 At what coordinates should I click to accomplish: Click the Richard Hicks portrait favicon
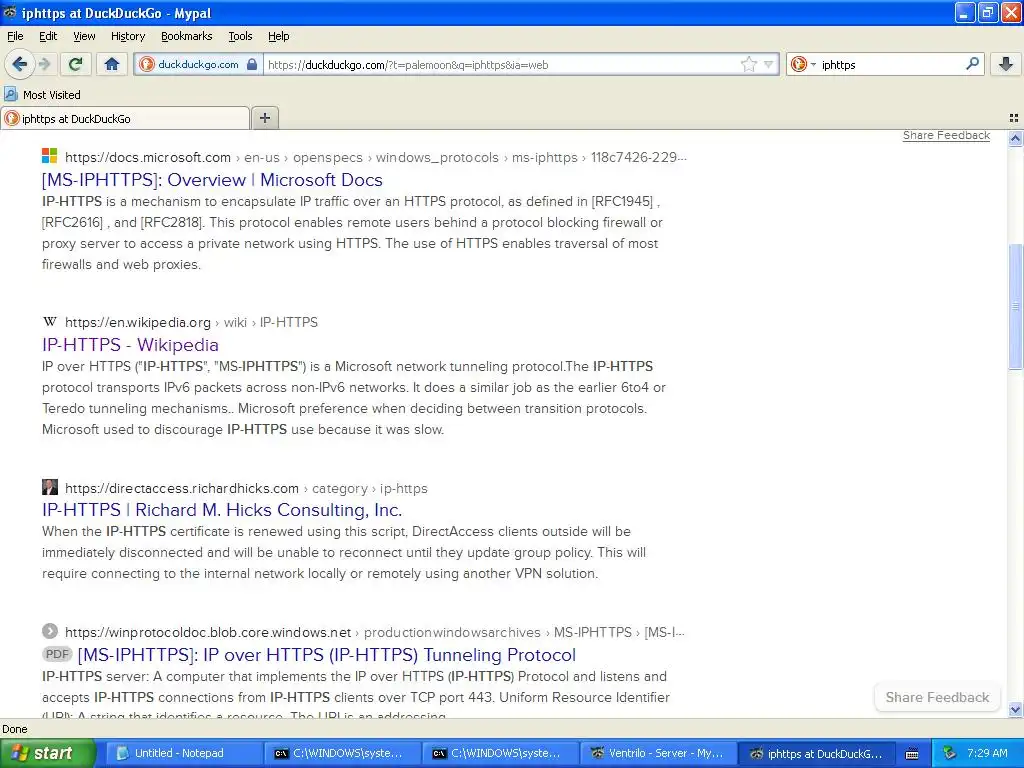coord(50,487)
